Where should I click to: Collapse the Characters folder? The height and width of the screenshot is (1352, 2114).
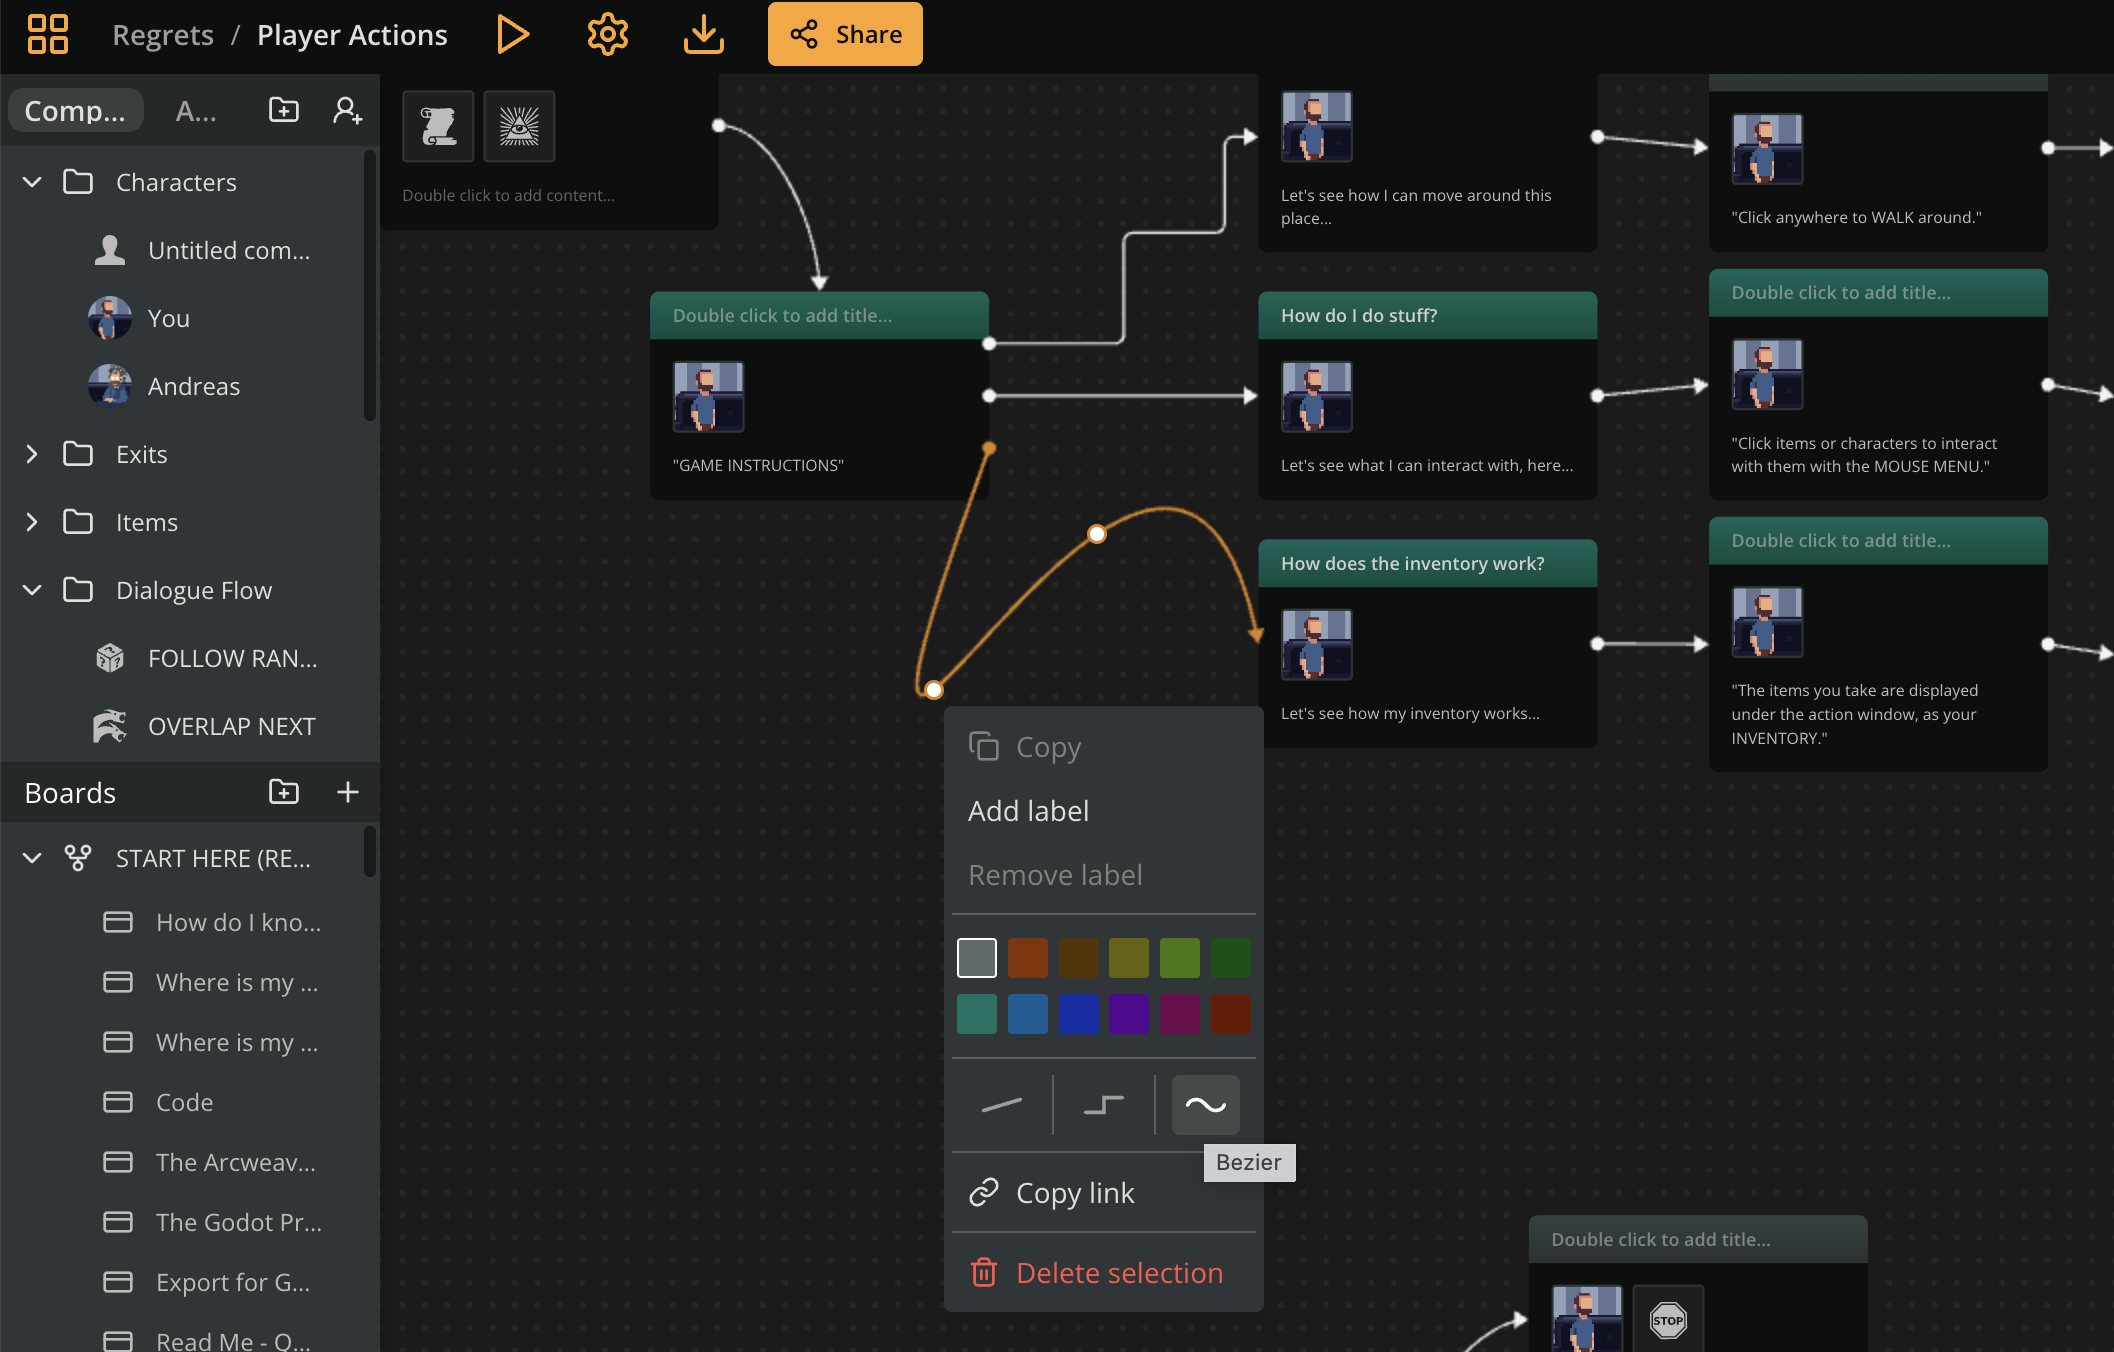32,182
